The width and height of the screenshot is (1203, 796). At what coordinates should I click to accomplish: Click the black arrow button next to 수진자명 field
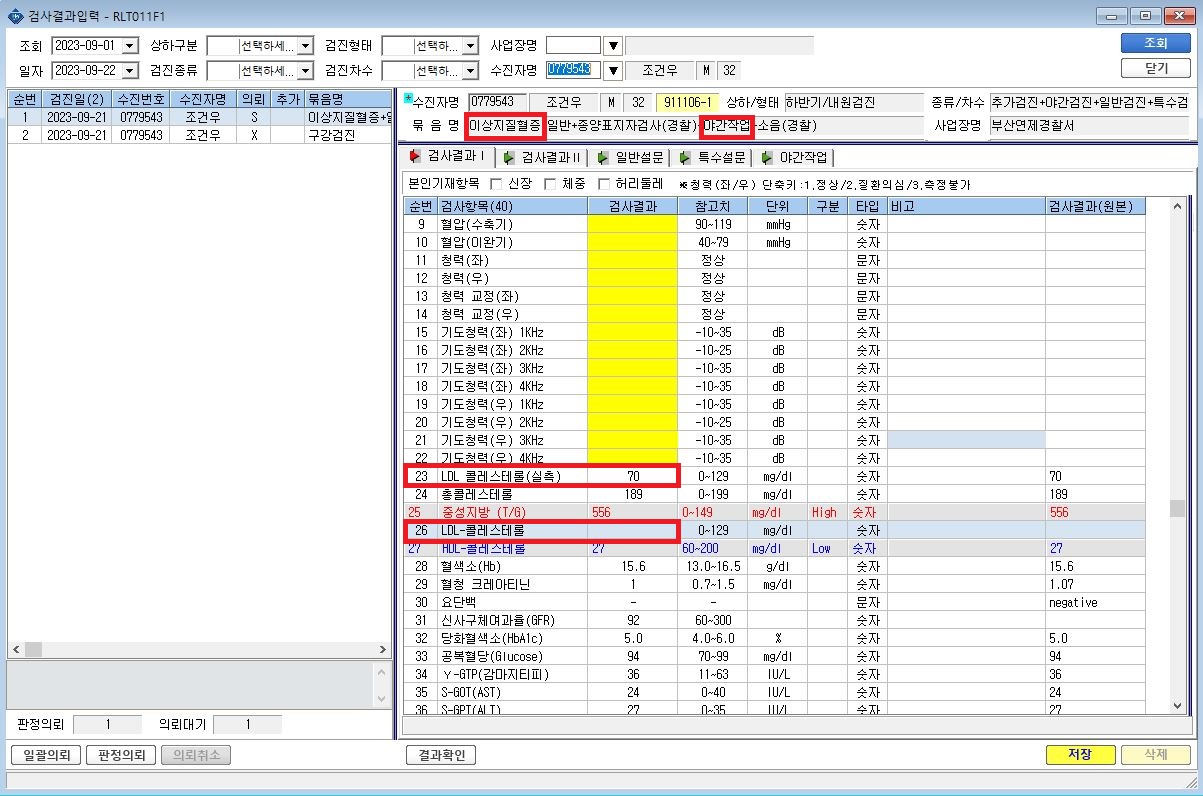[x=614, y=70]
